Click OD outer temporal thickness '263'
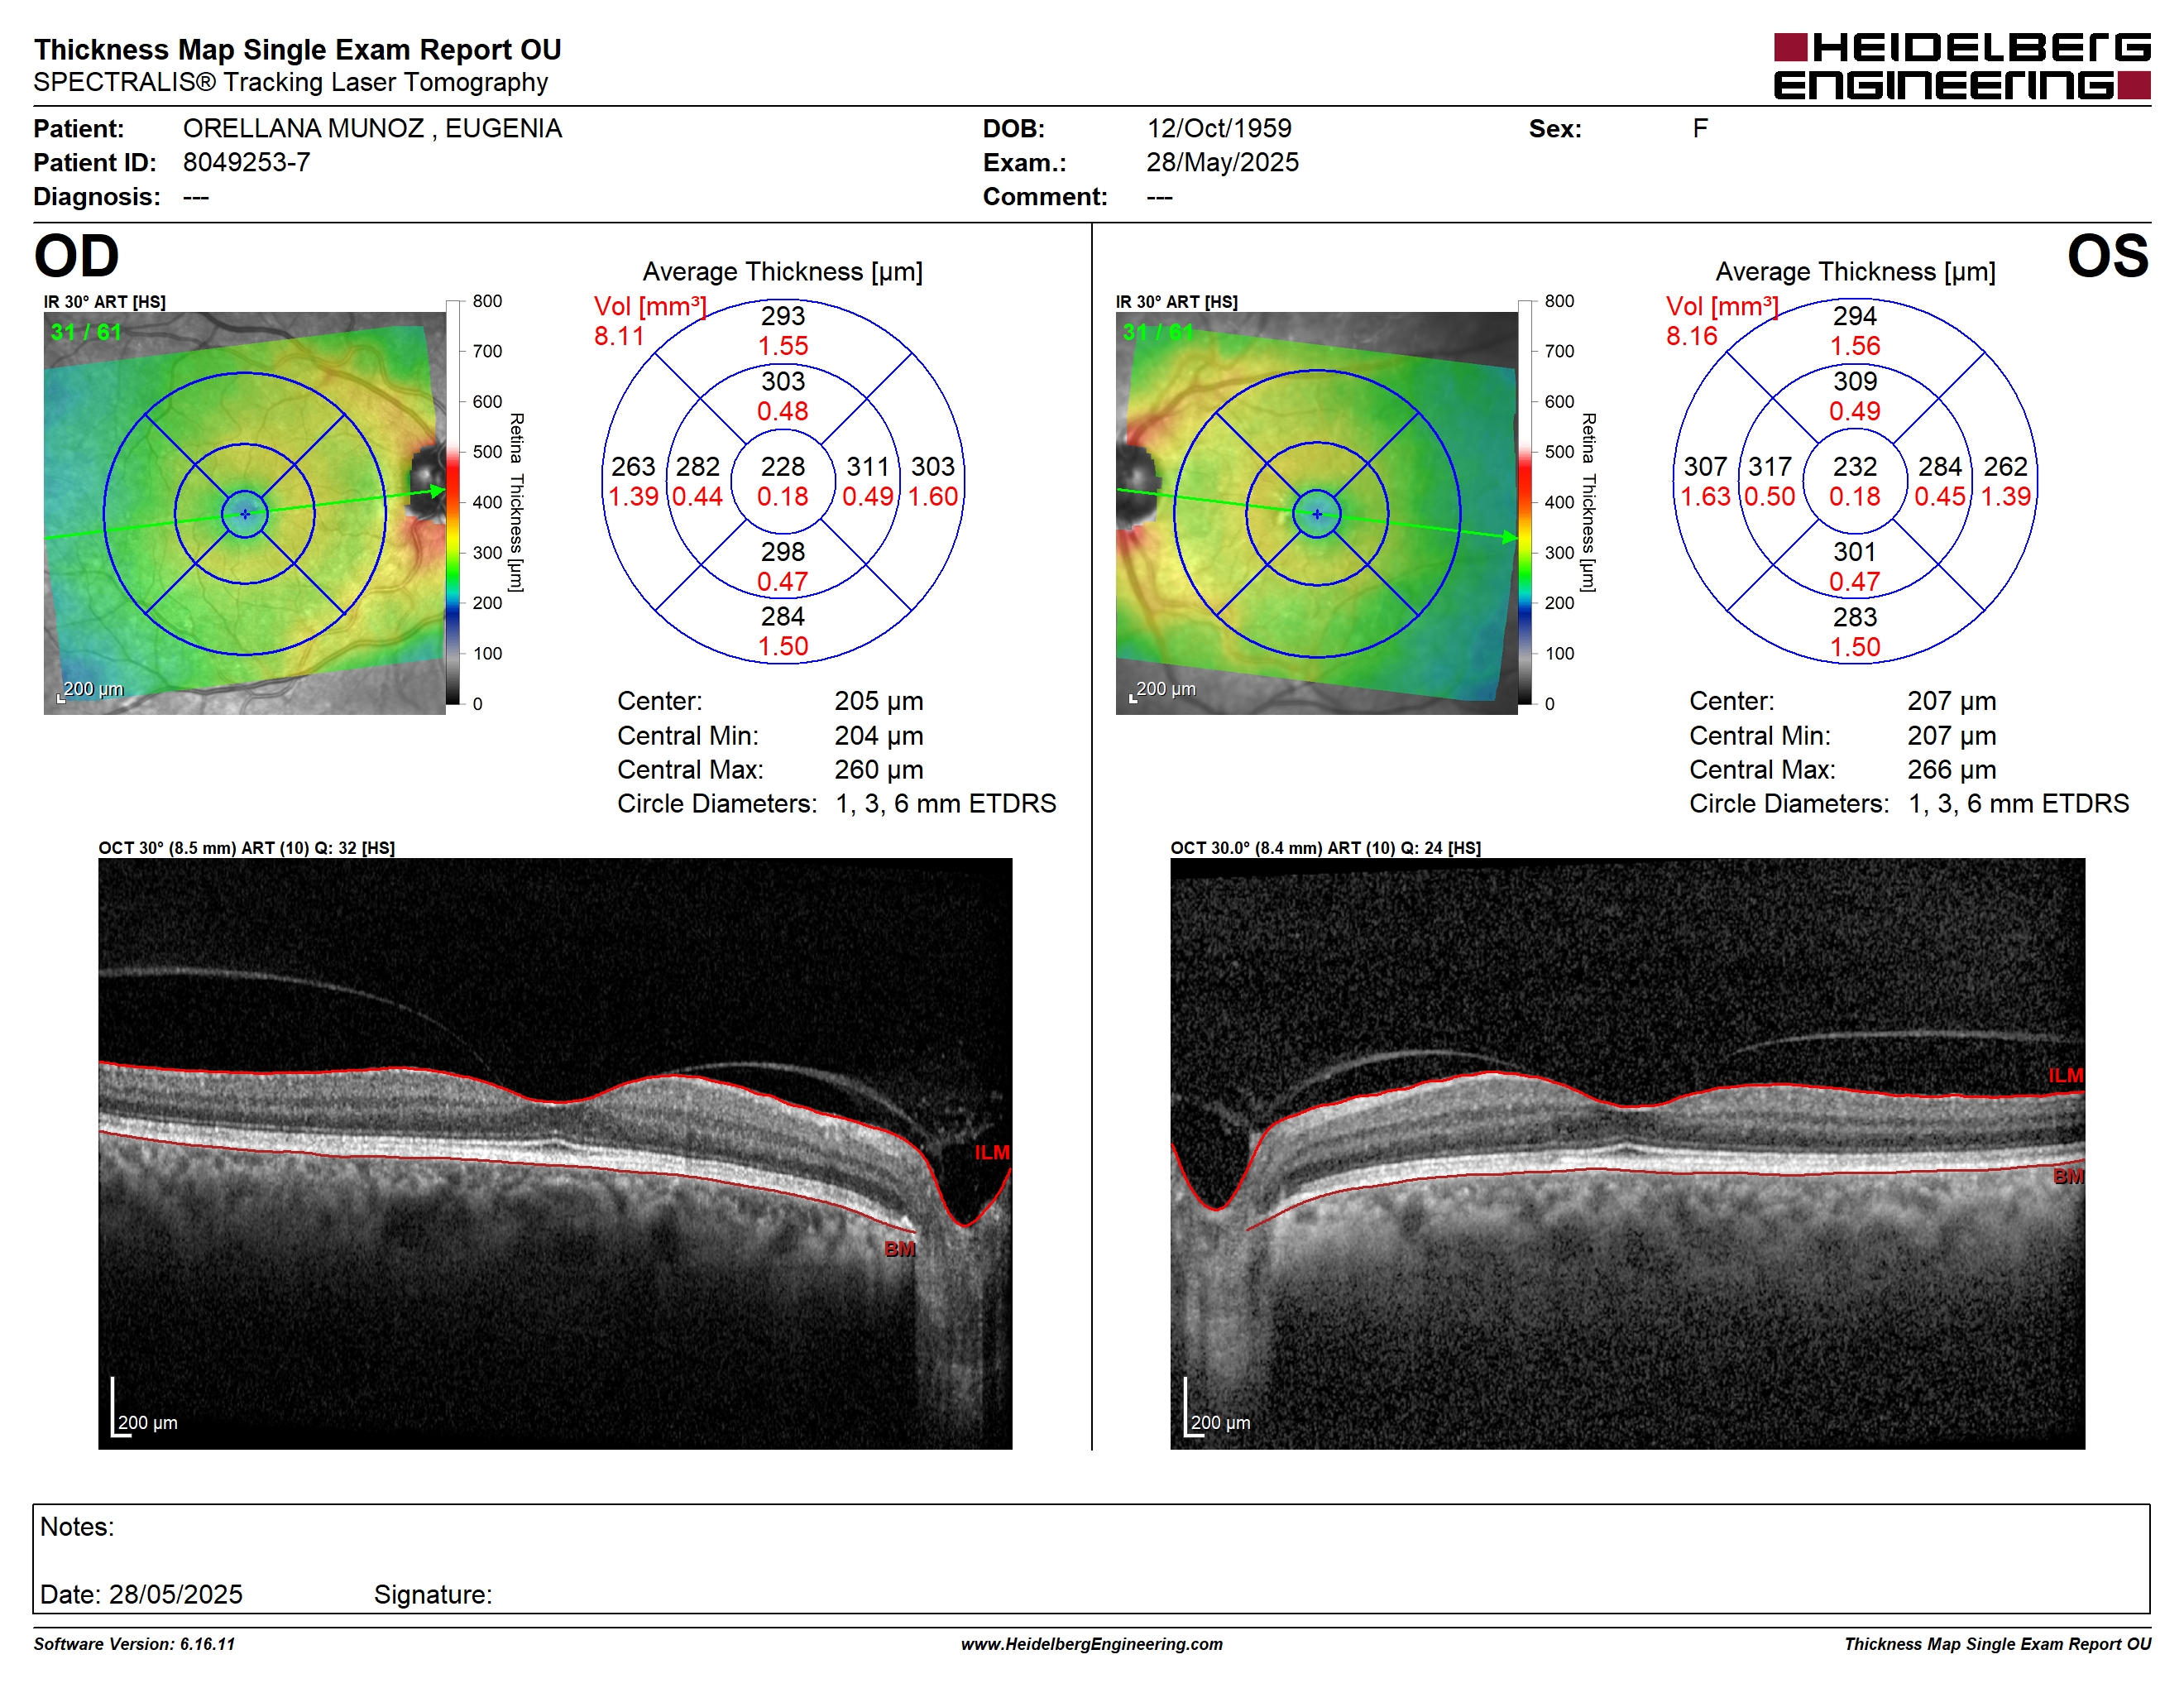The height and width of the screenshot is (1688, 2184). [x=633, y=466]
